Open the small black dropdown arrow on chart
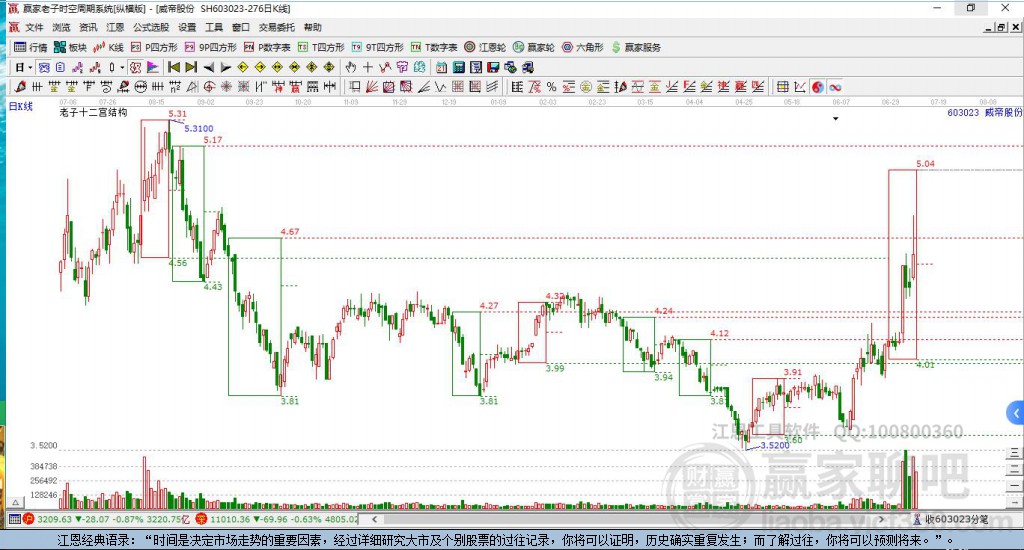 coord(835,119)
